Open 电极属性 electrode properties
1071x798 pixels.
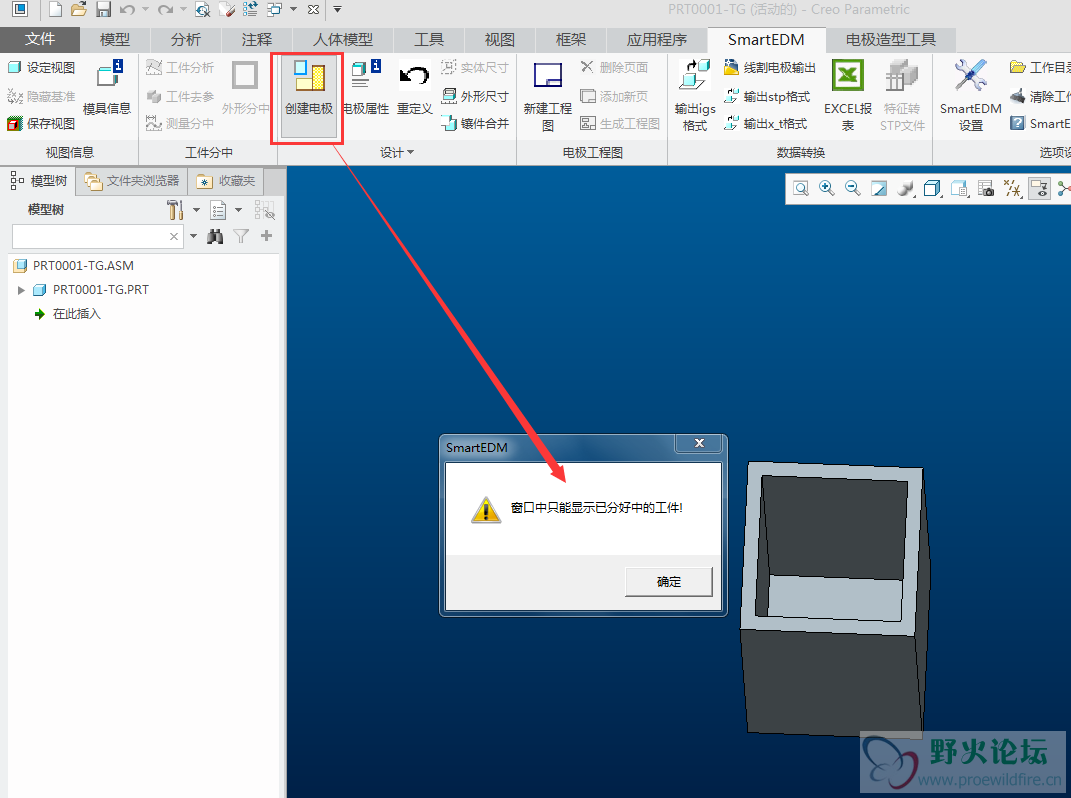[x=366, y=89]
